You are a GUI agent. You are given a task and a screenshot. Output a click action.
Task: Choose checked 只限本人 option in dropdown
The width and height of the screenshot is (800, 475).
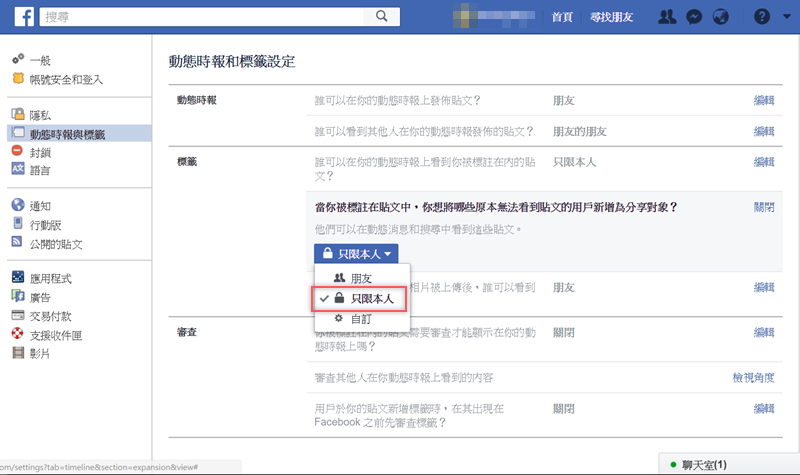pyautogui.click(x=359, y=299)
